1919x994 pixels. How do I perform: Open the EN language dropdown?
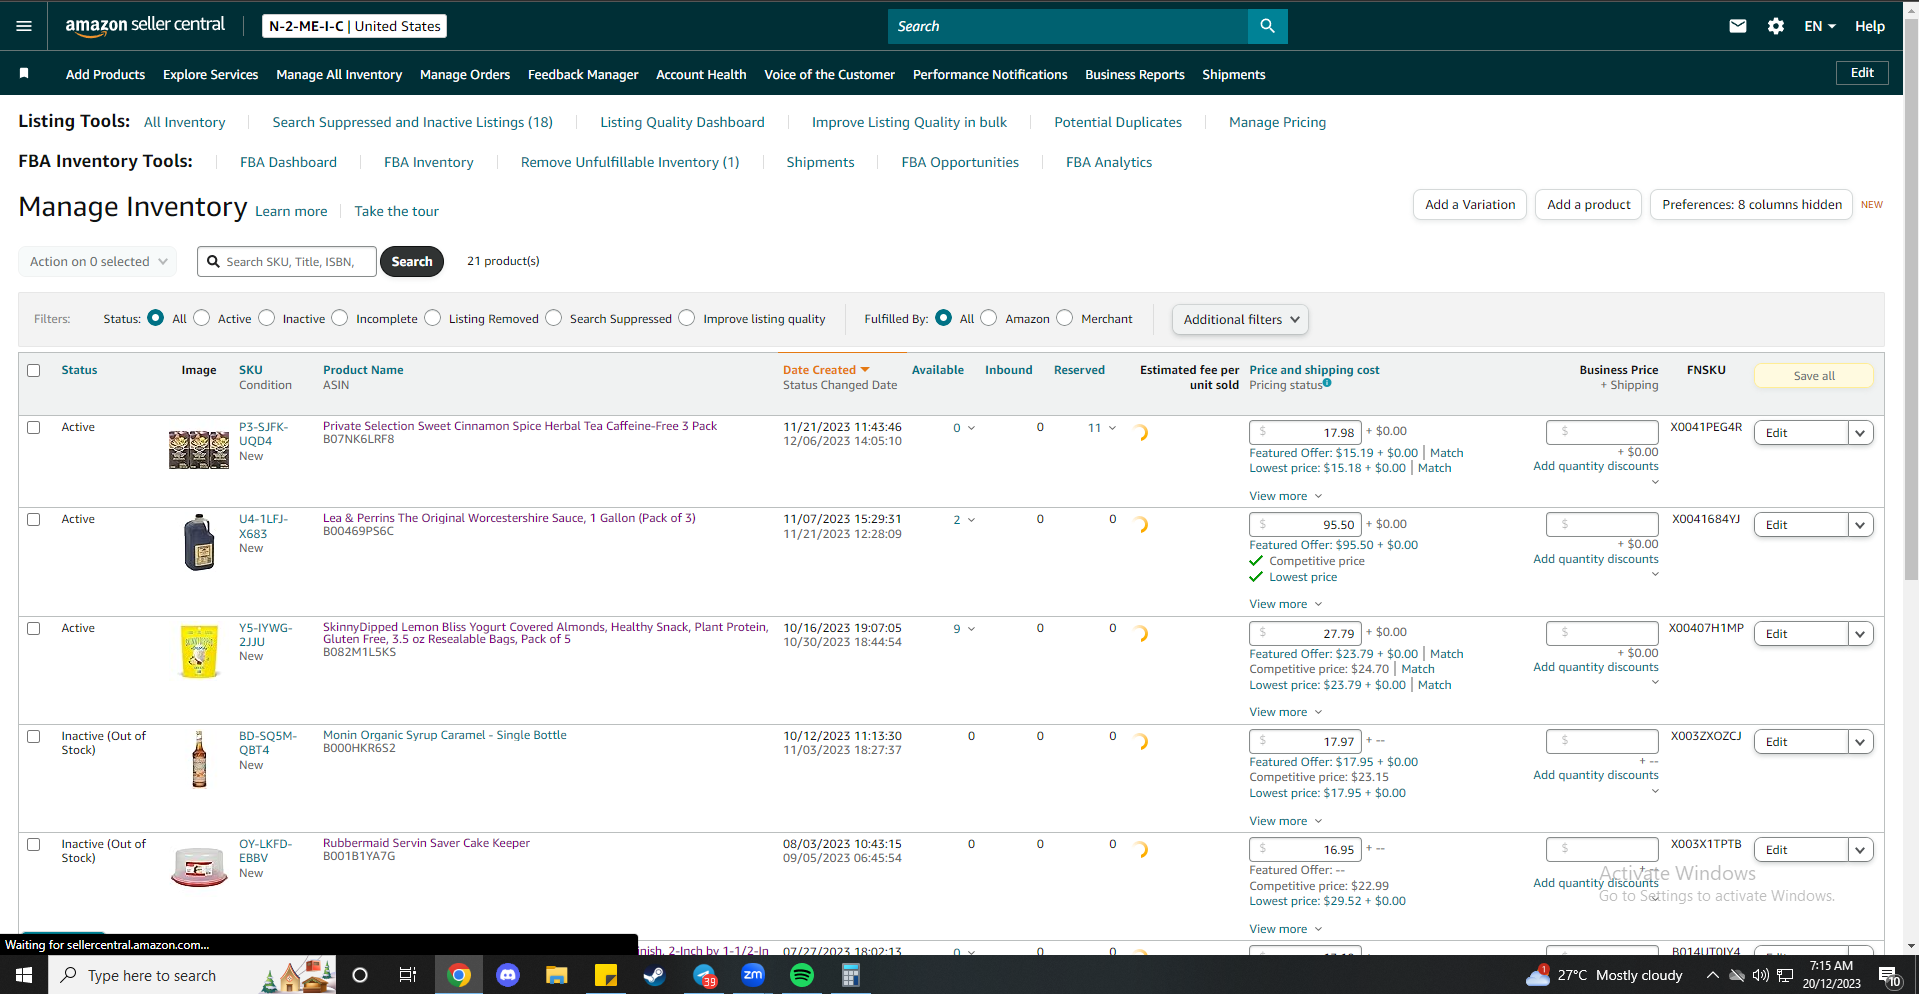pyautogui.click(x=1820, y=26)
